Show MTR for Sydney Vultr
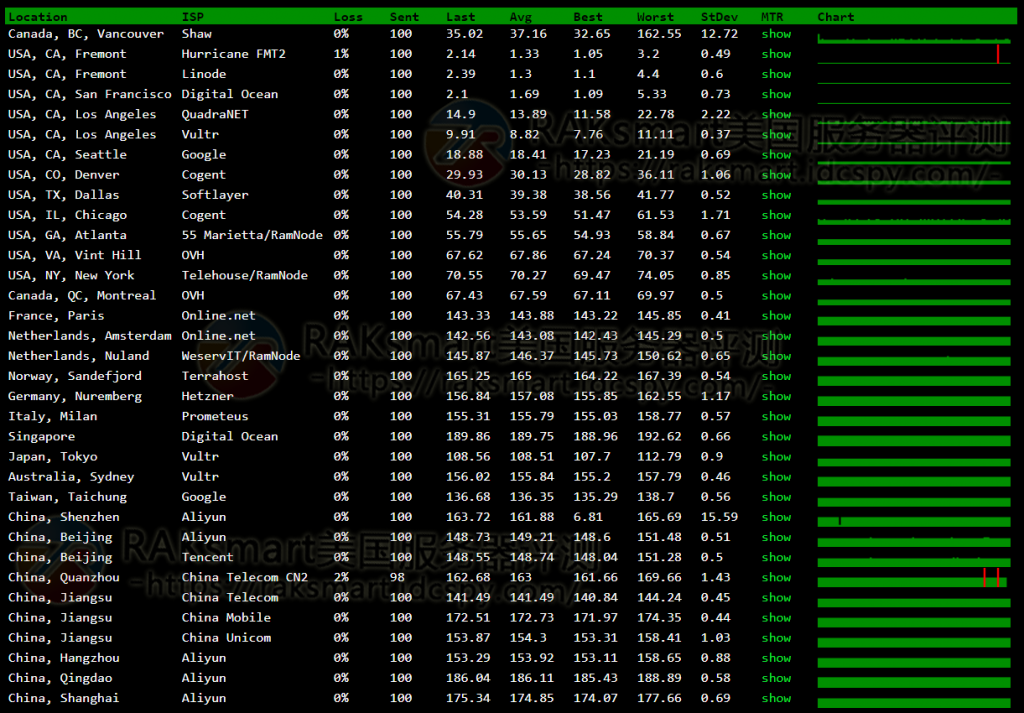Image resolution: width=1024 pixels, height=713 pixels. 776,477
